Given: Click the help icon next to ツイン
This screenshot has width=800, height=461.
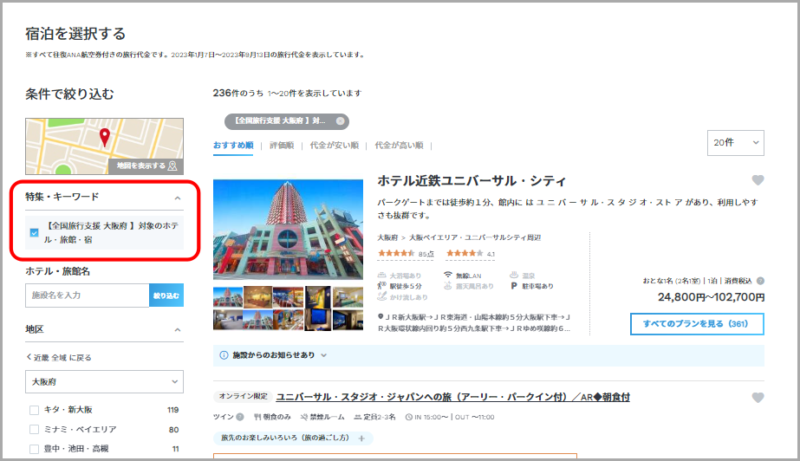Looking at the screenshot, I should tap(240, 417).
